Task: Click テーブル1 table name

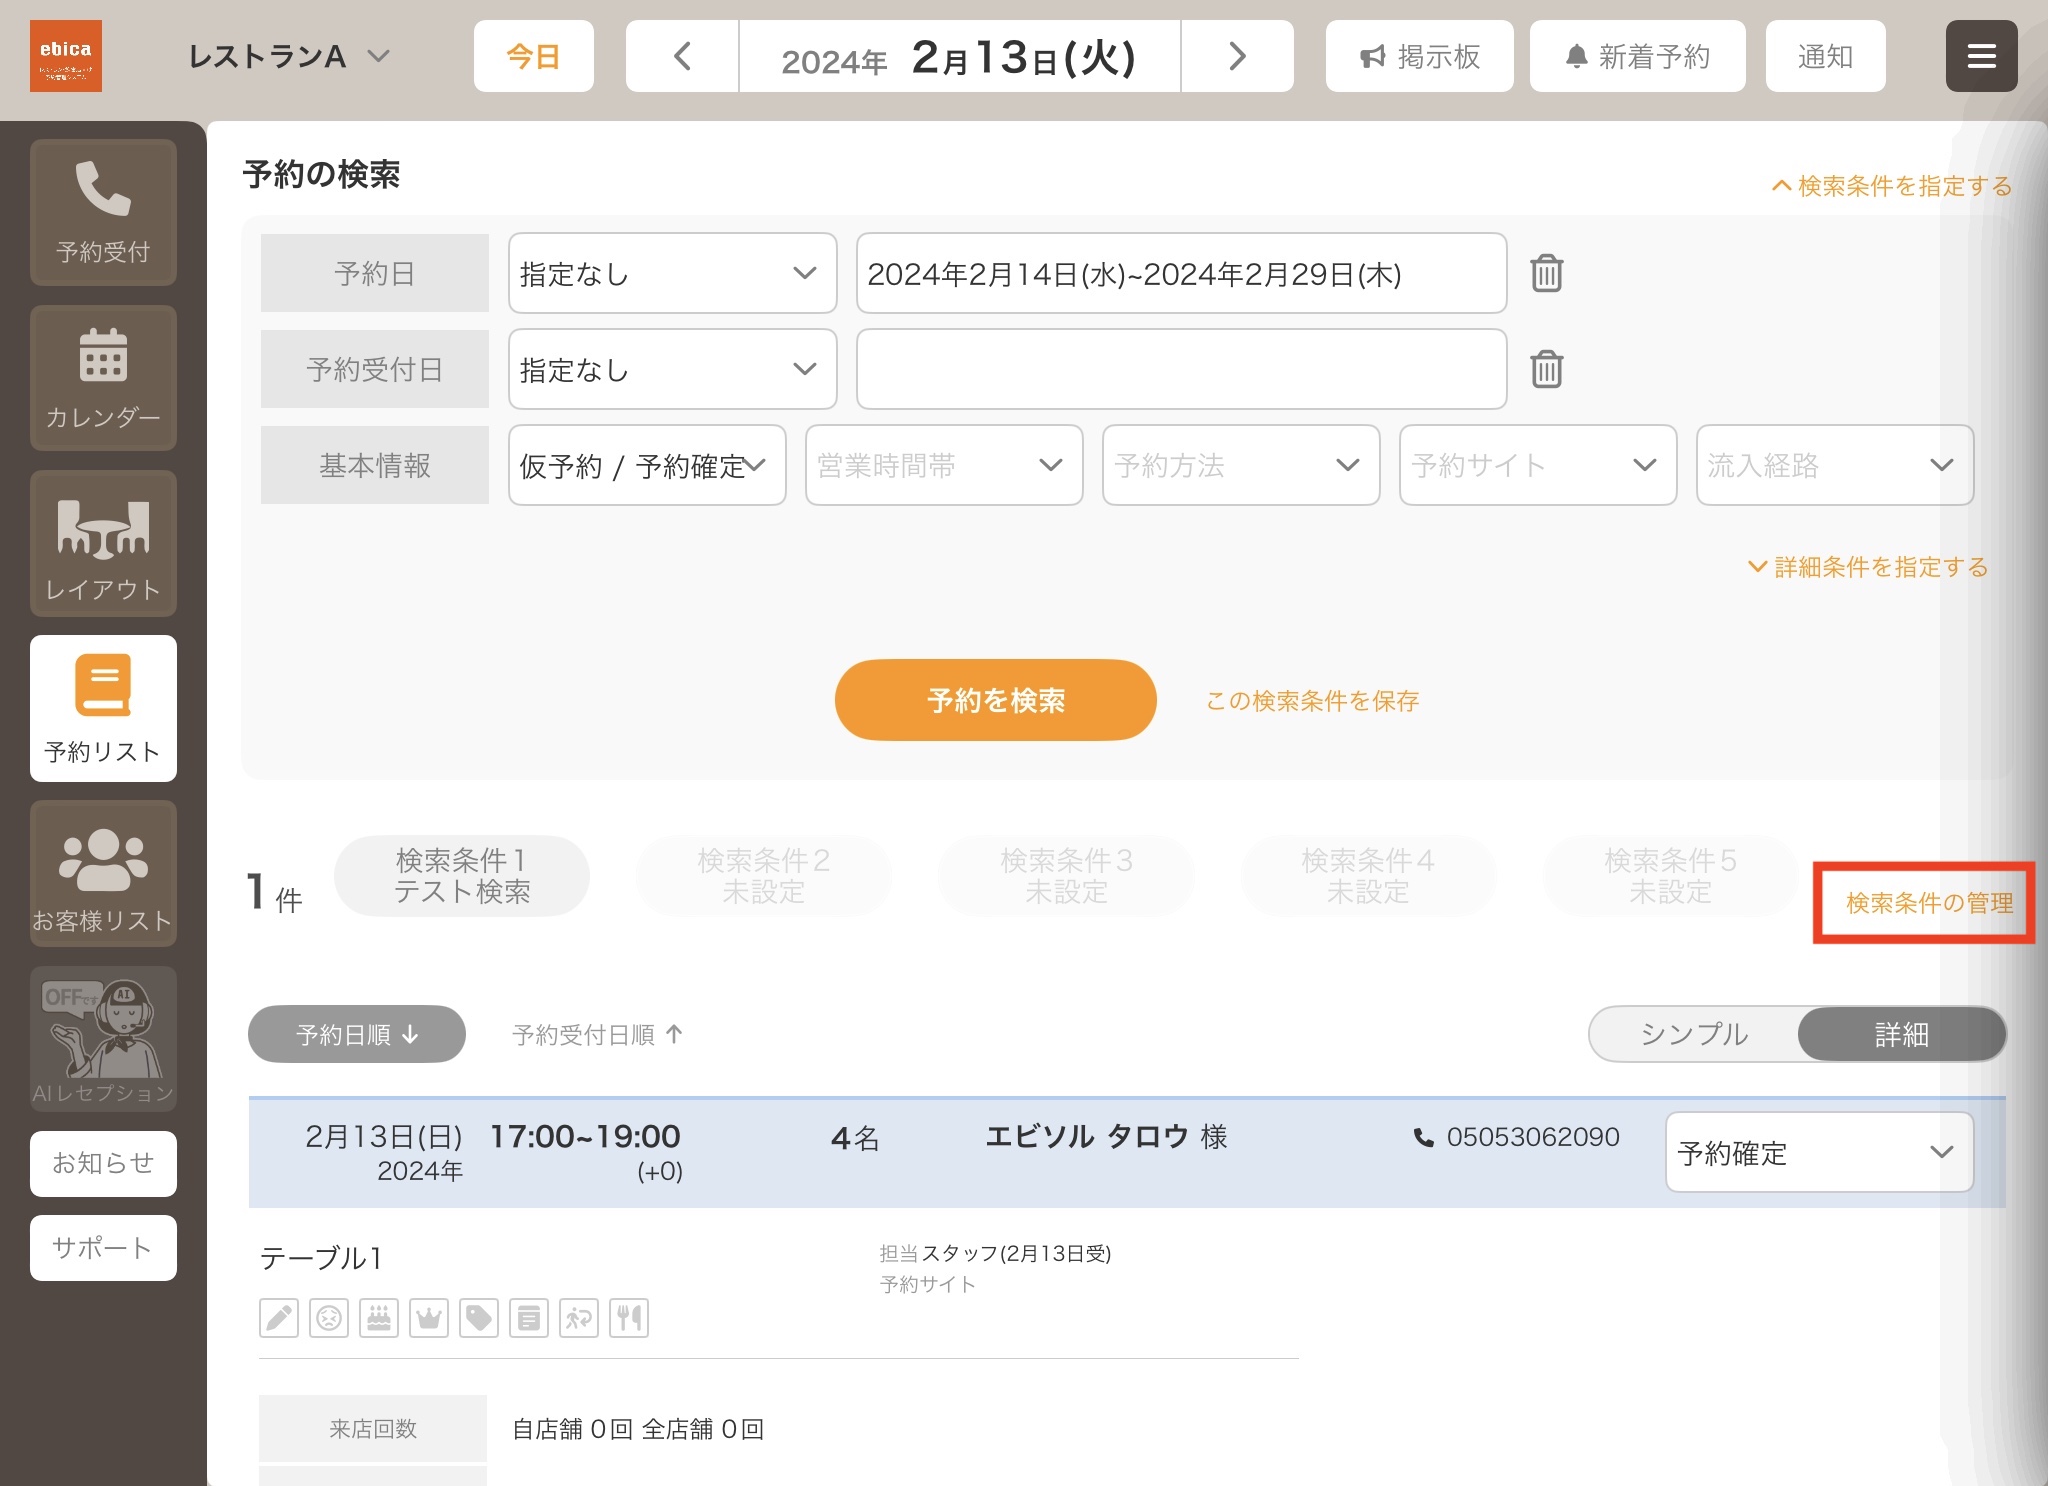Action: tap(321, 1258)
